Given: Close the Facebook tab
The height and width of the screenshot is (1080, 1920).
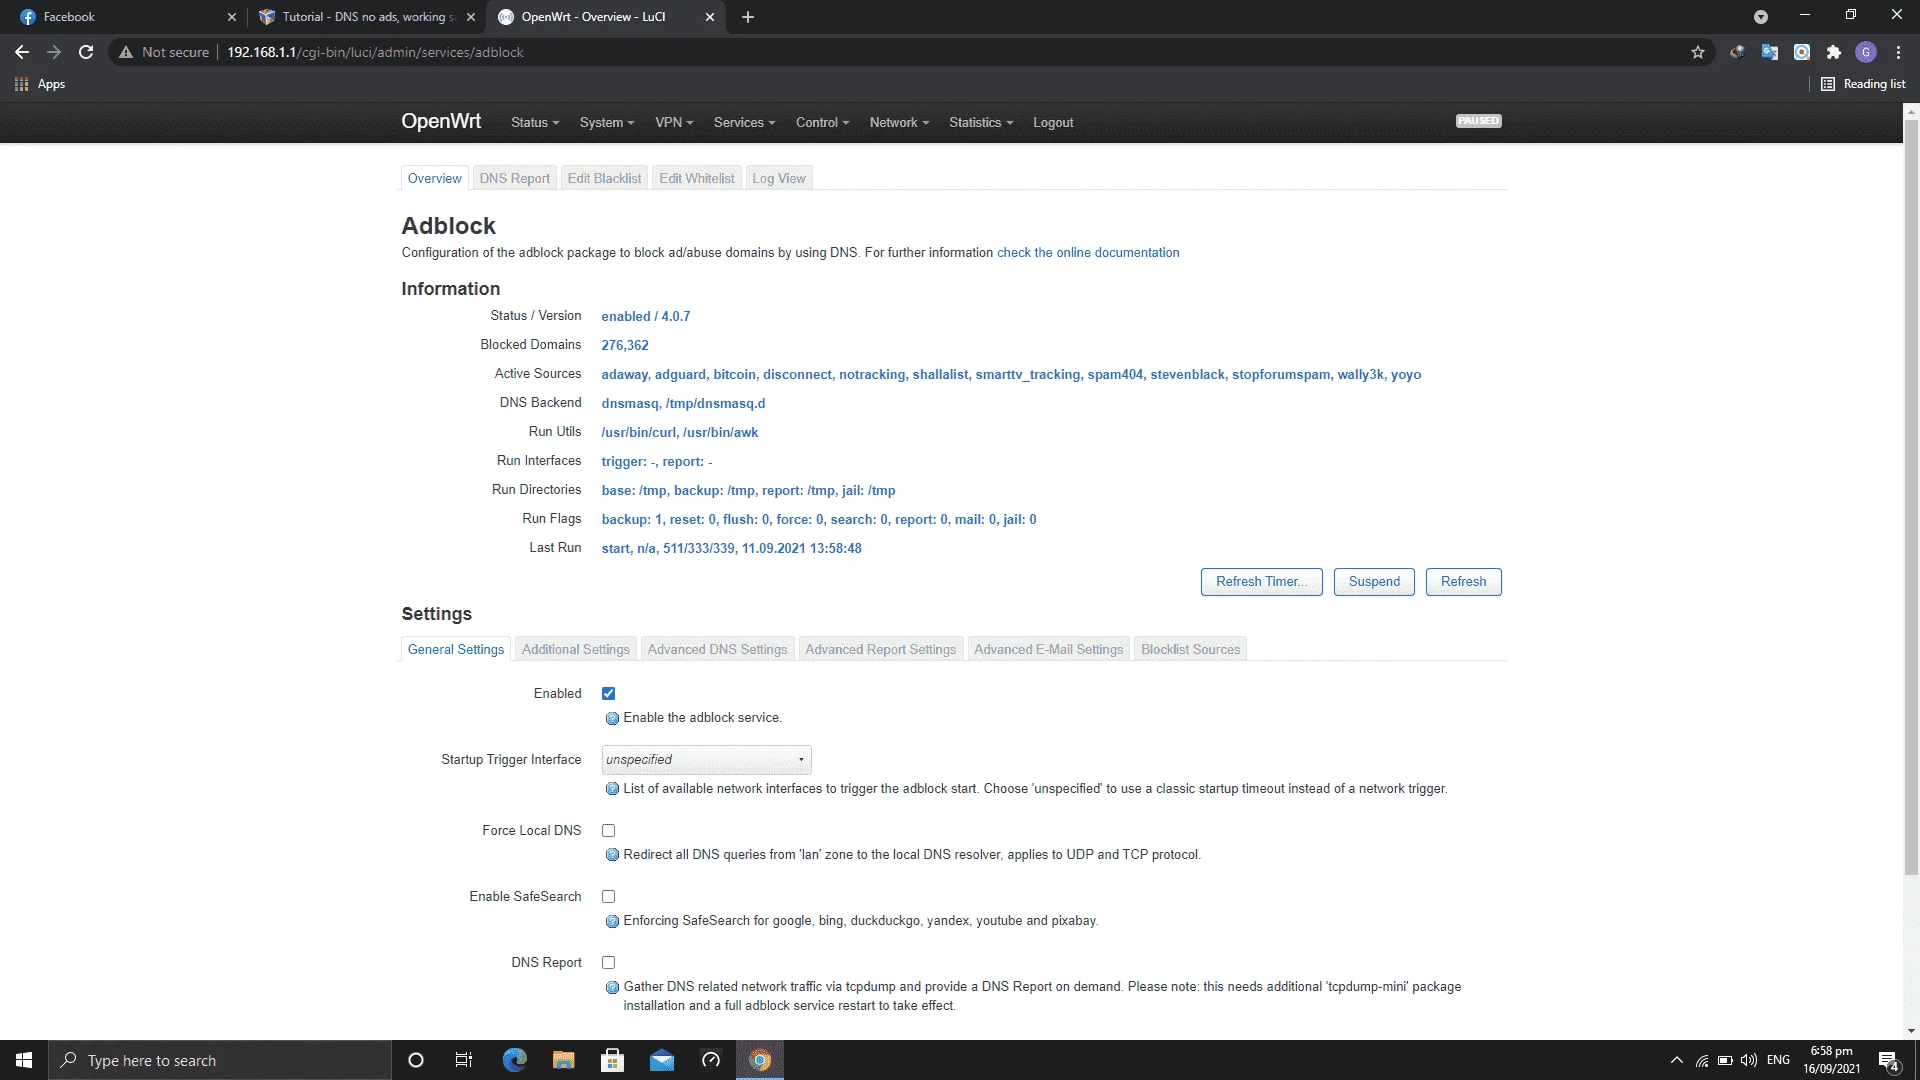Looking at the screenshot, I should coord(232,17).
